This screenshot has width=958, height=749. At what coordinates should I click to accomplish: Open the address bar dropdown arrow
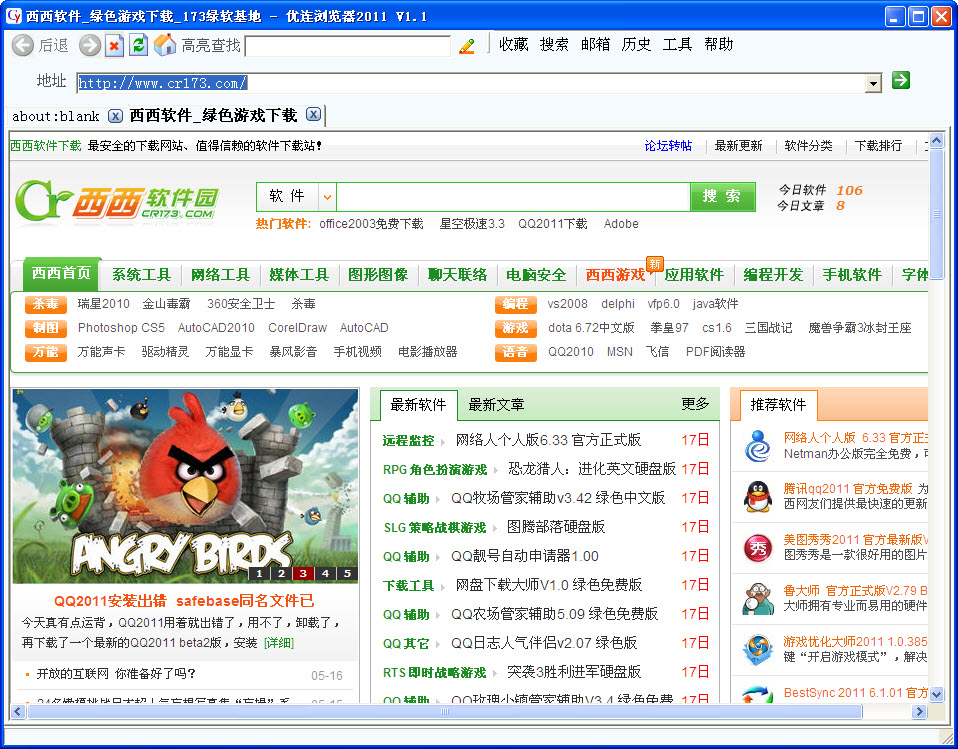(874, 83)
